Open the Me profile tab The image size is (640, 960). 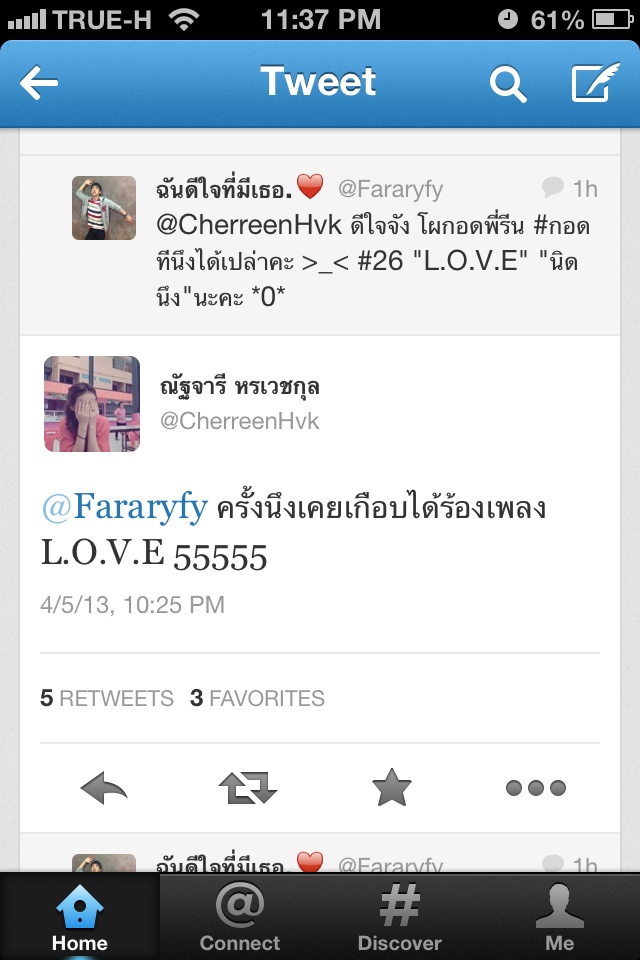(560, 916)
